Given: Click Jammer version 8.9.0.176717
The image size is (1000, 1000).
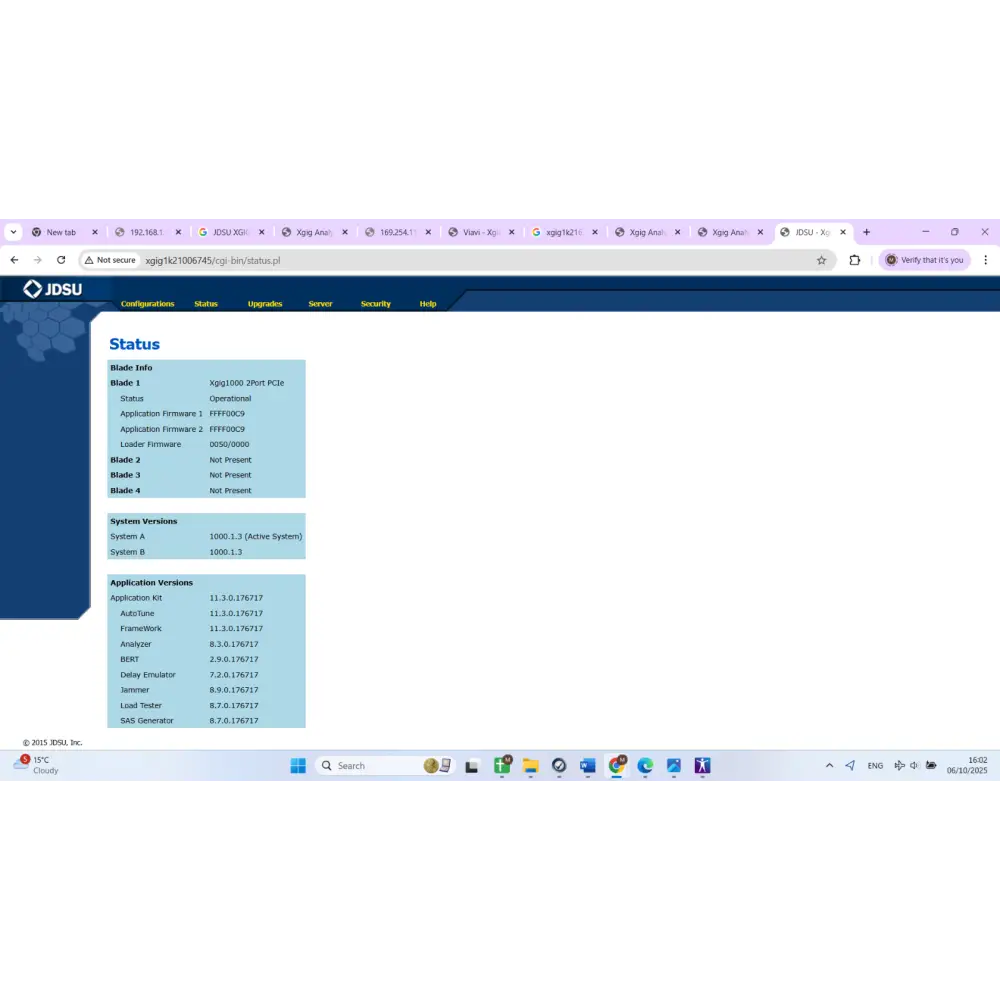Looking at the screenshot, I should [233, 690].
